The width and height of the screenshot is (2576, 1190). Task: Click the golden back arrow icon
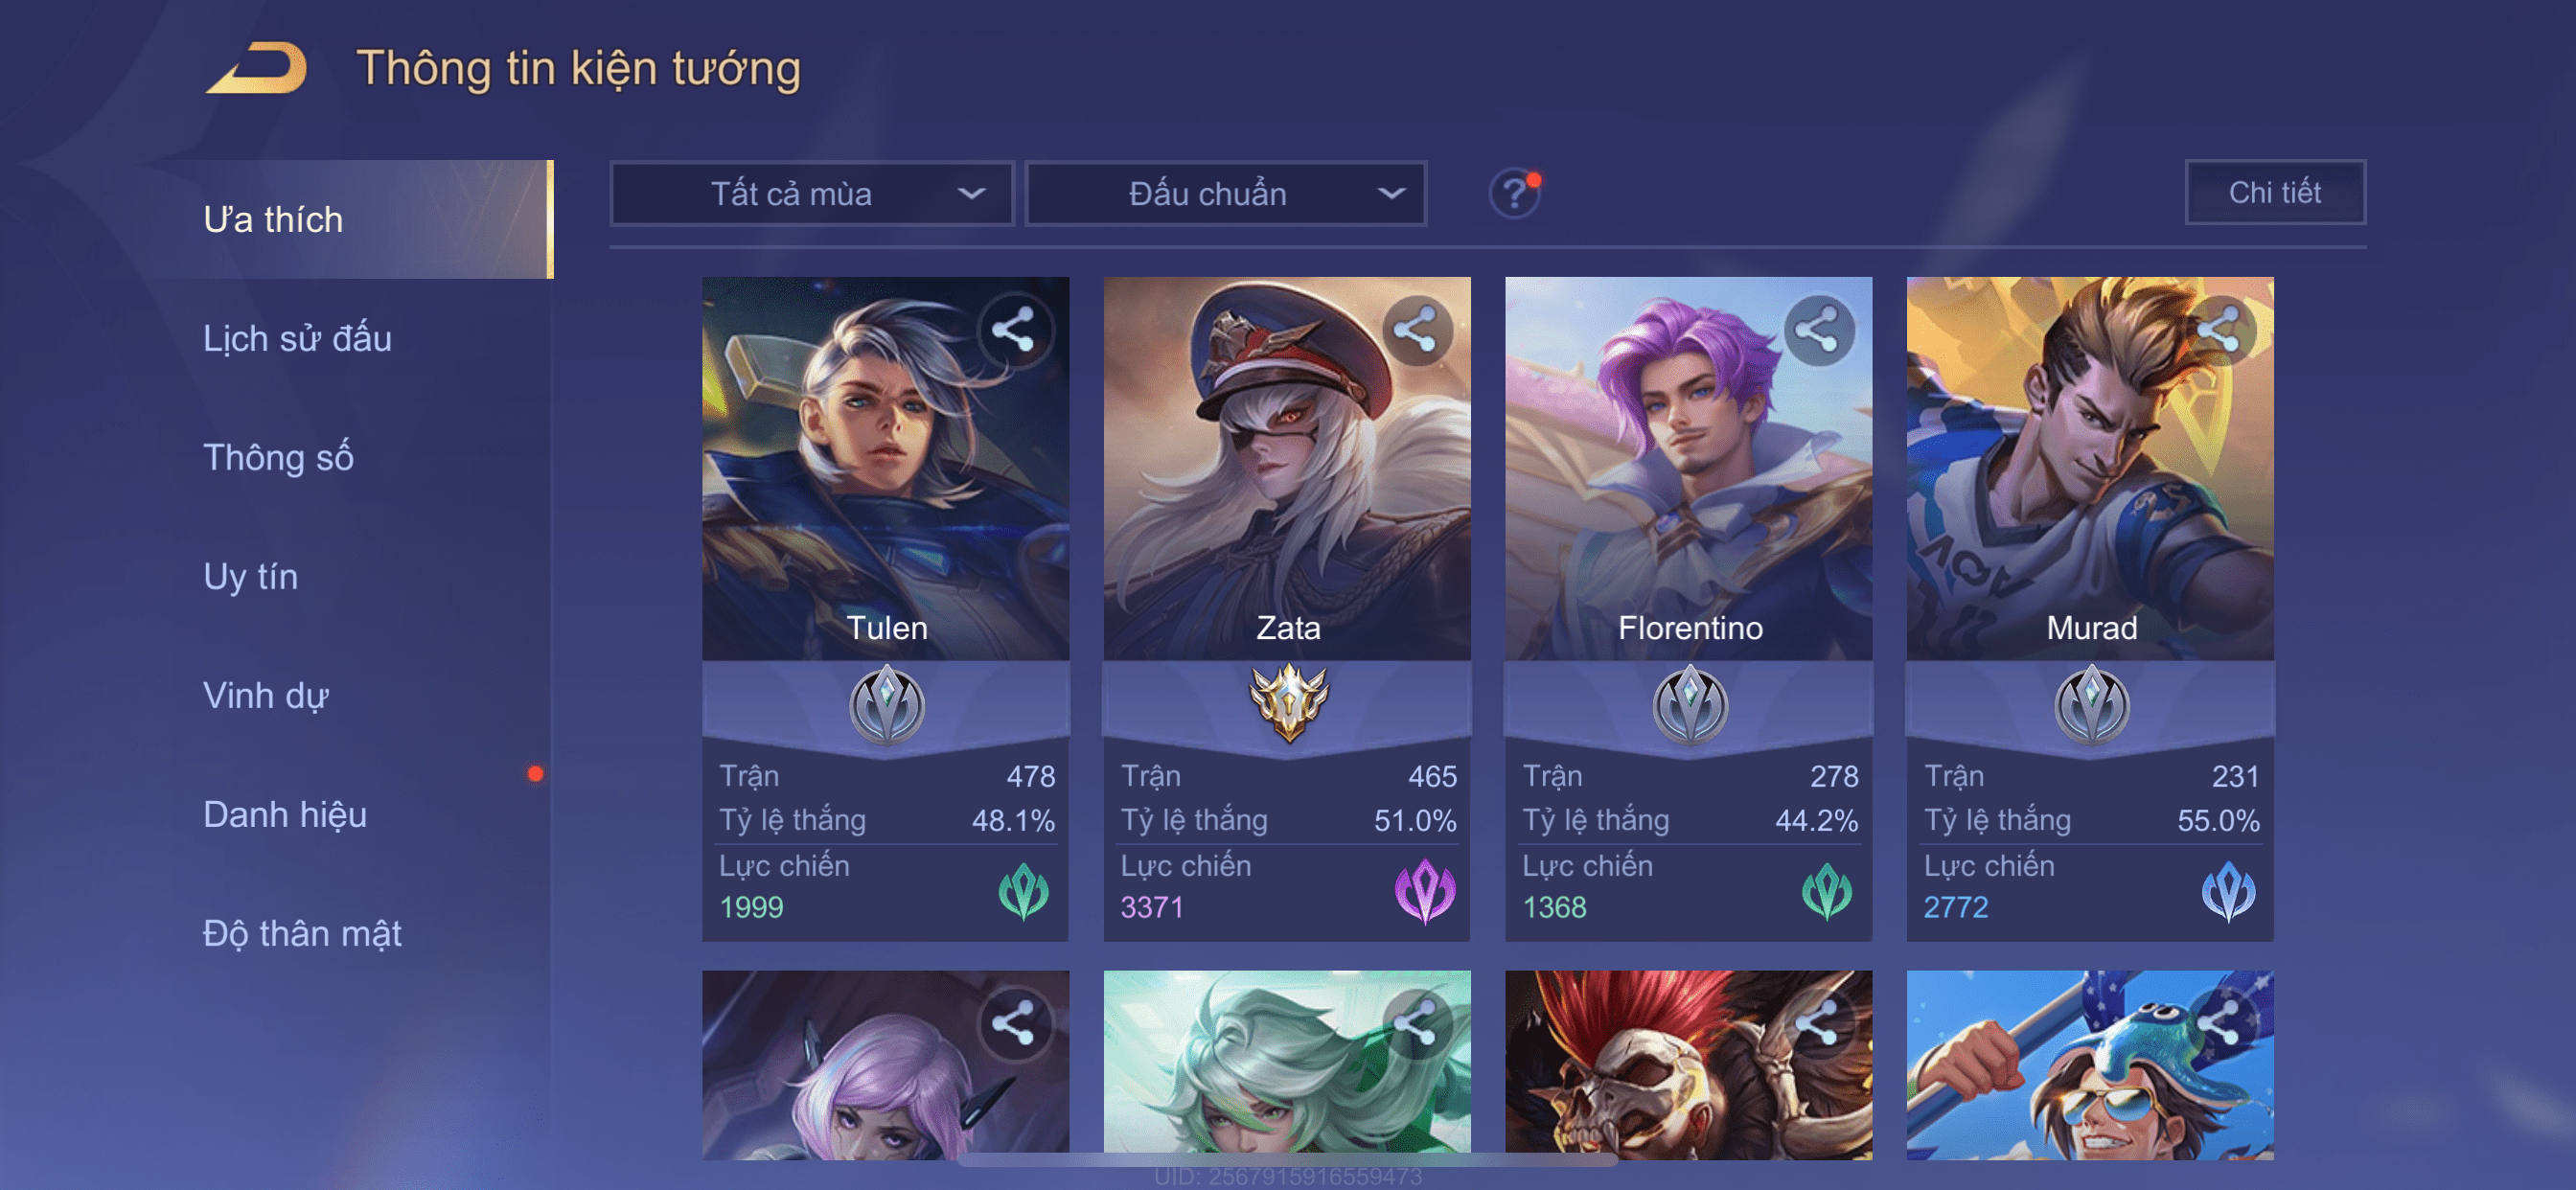click(256, 68)
